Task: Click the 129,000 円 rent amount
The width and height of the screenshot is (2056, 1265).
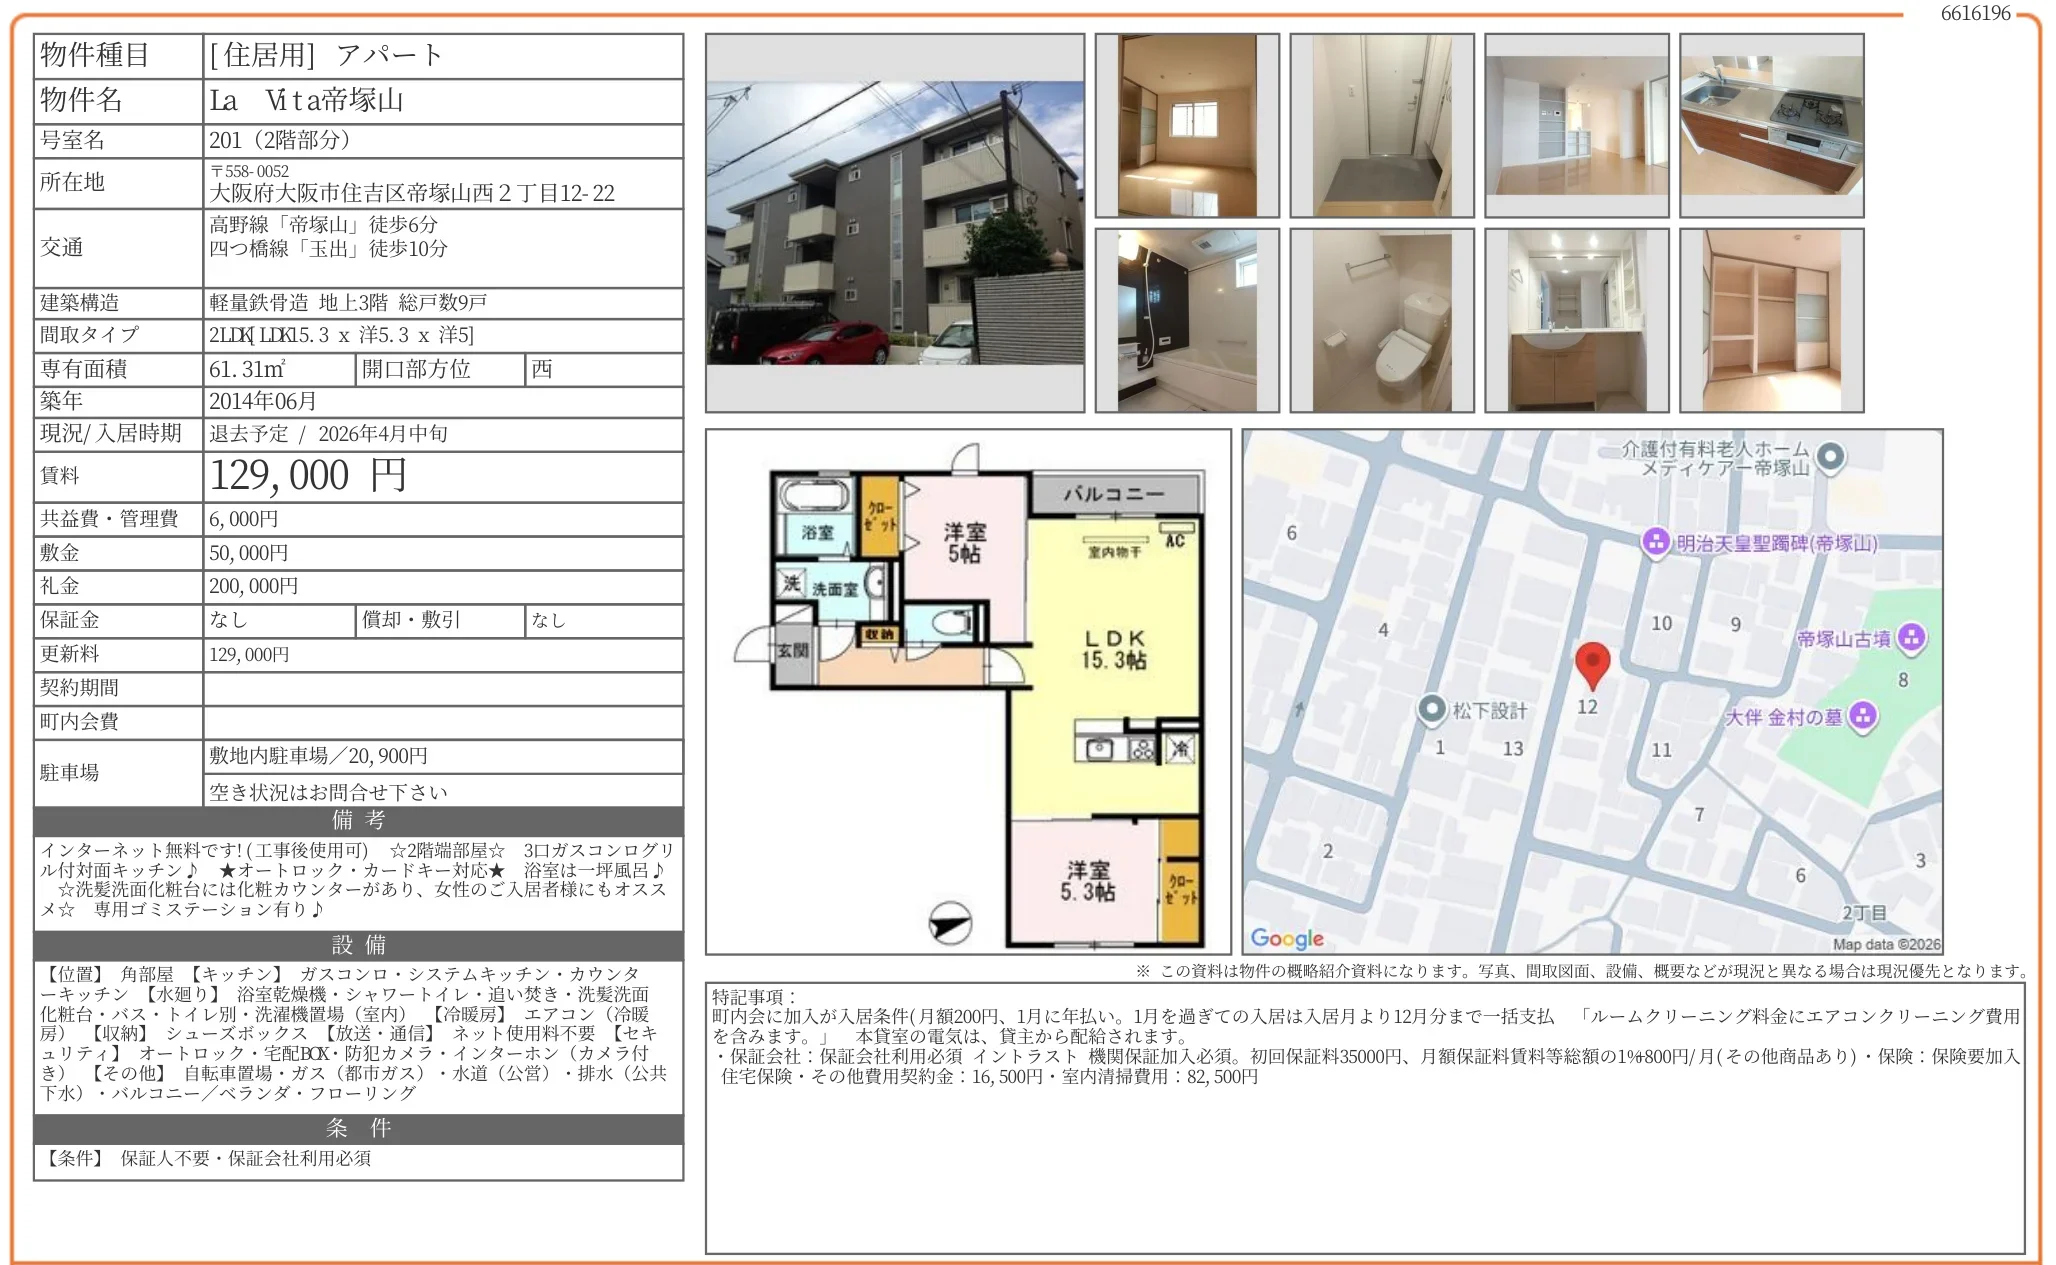Action: pyautogui.click(x=308, y=476)
